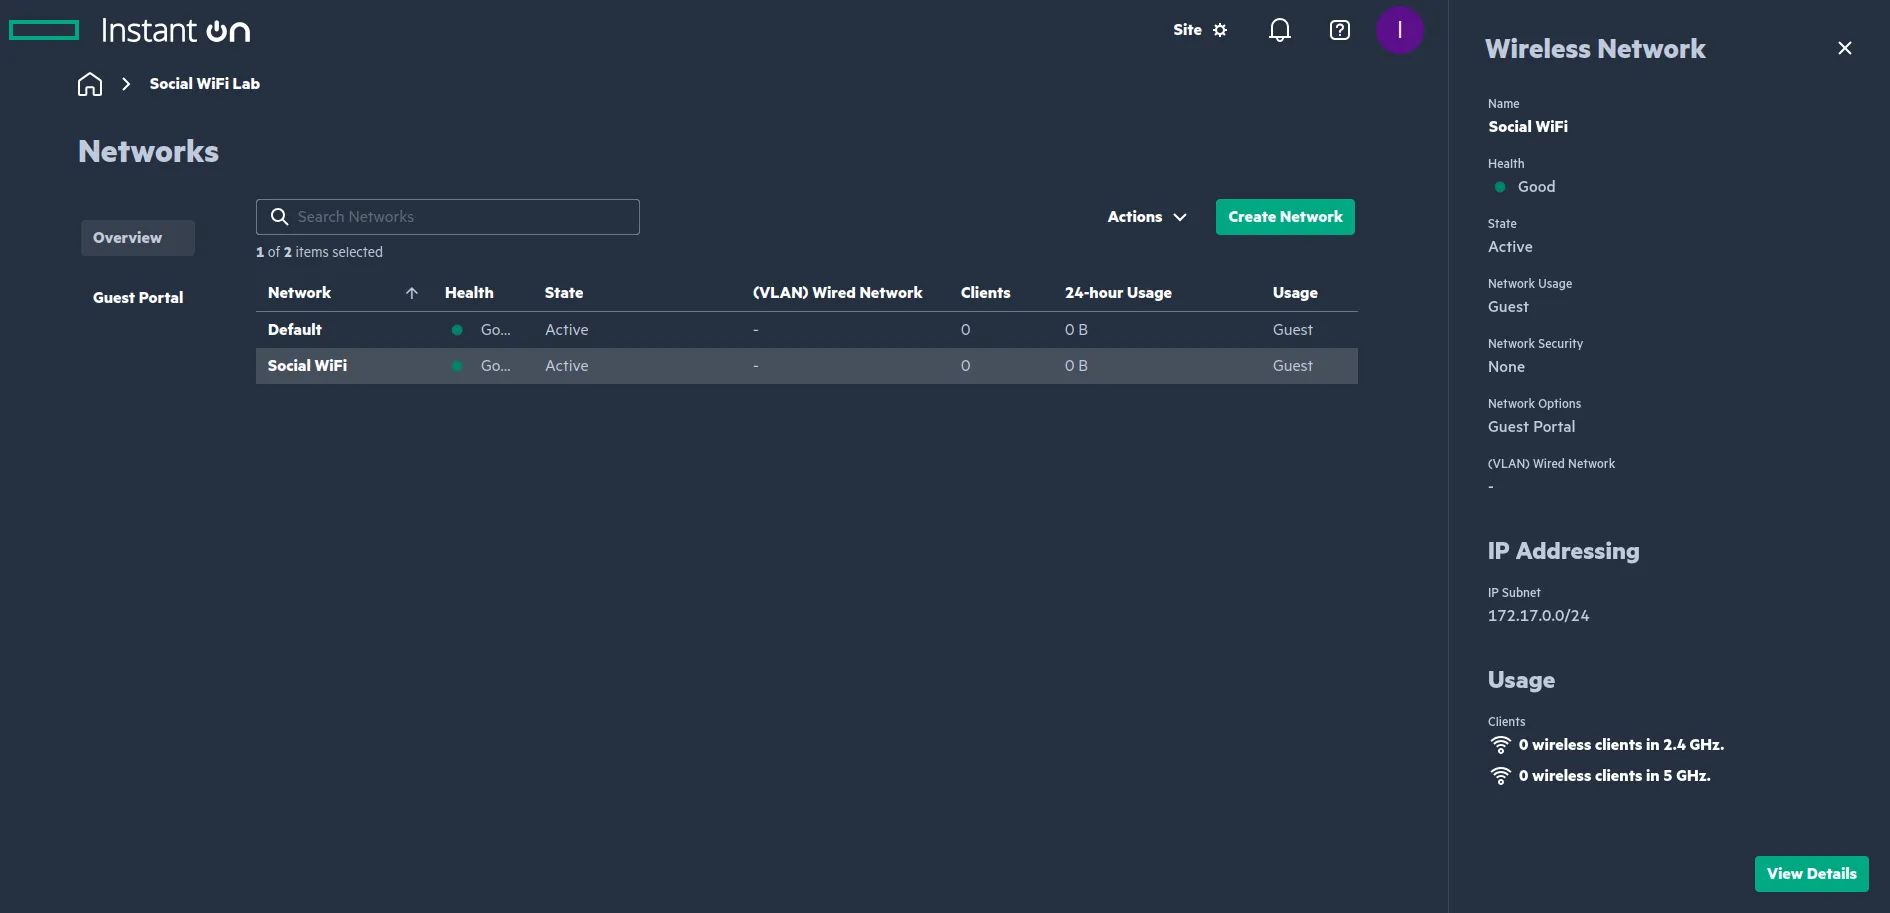Open the help question mark icon
This screenshot has width=1890, height=913.
pyautogui.click(x=1339, y=30)
